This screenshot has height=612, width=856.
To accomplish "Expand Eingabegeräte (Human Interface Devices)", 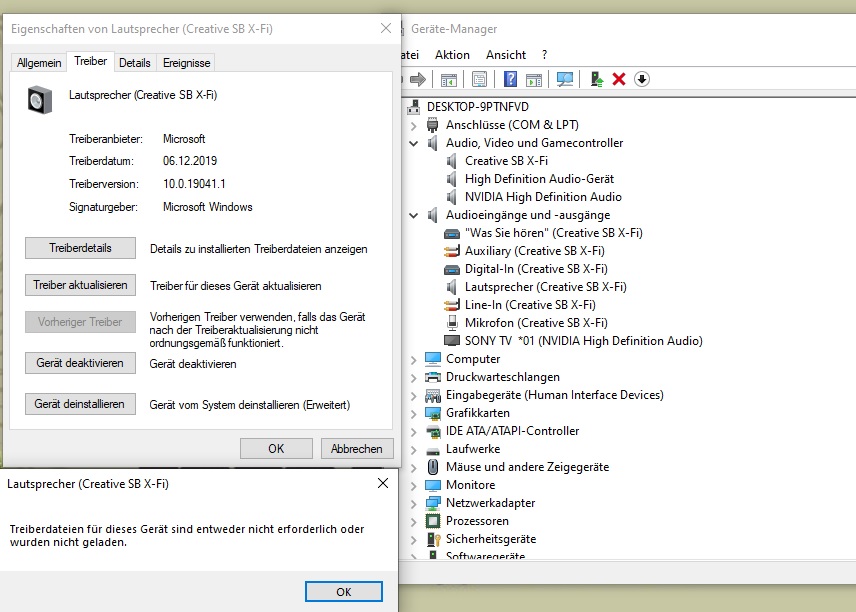I will [x=414, y=396].
